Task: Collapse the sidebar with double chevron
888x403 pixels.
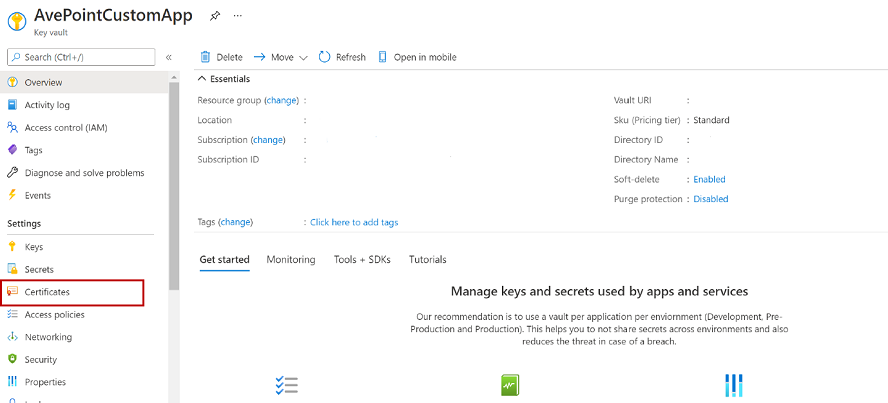Action: click(169, 58)
